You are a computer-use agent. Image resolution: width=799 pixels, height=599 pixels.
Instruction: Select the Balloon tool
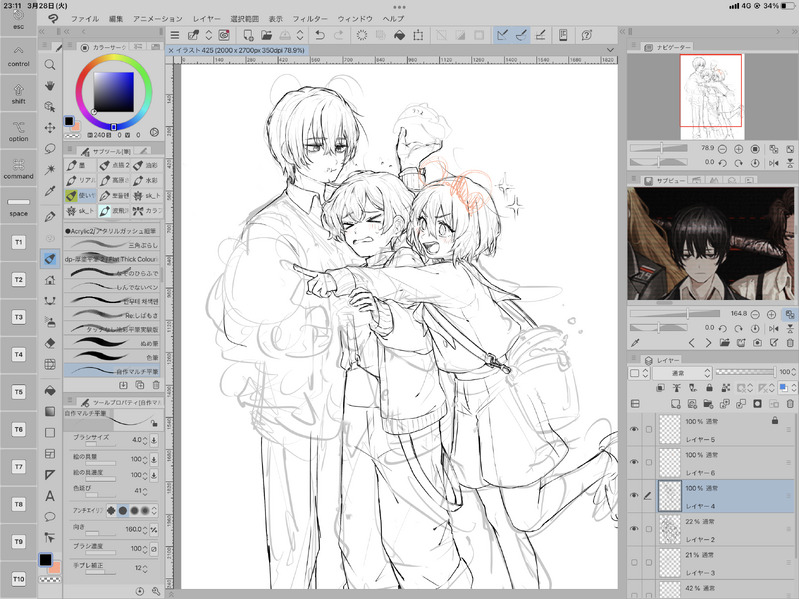(49, 516)
